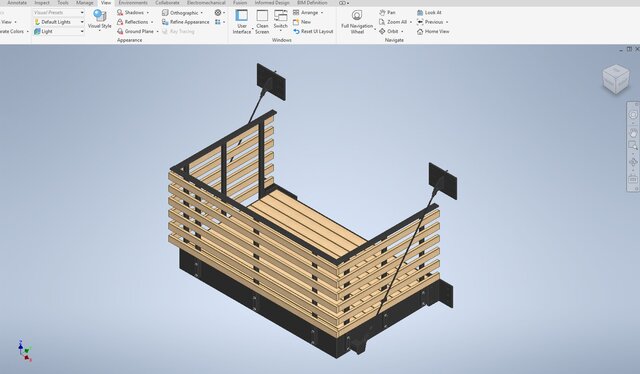
Task: Select Zoom tool on navigation bar
Action: (x=633, y=145)
